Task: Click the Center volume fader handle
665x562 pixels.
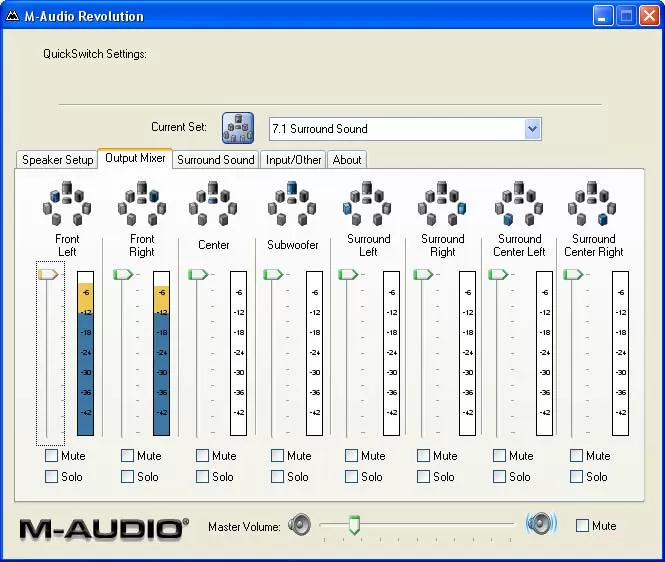Action: point(198,274)
